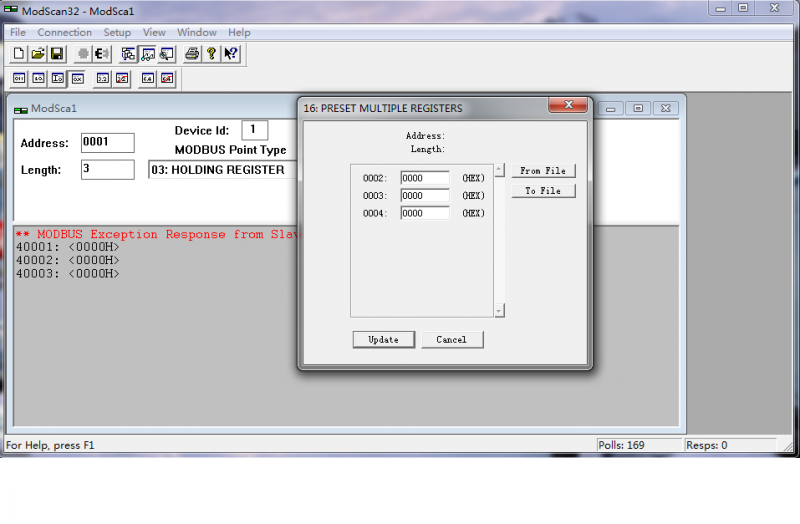Open the Window menu
This screenshot has width=800, height=524.
196,33
